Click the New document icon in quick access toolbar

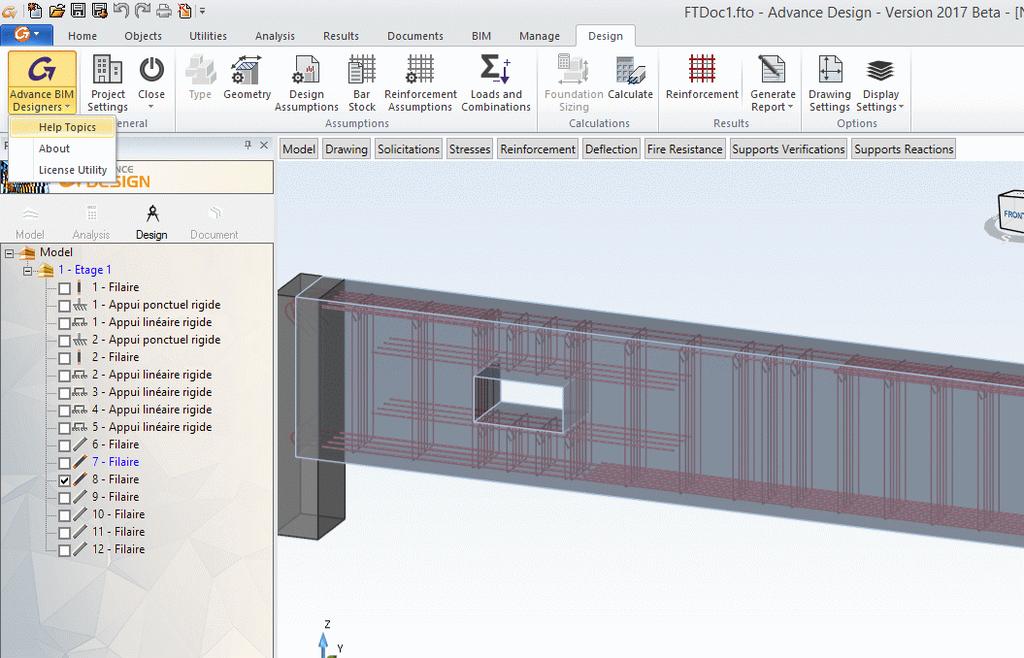tap(35, 10)
